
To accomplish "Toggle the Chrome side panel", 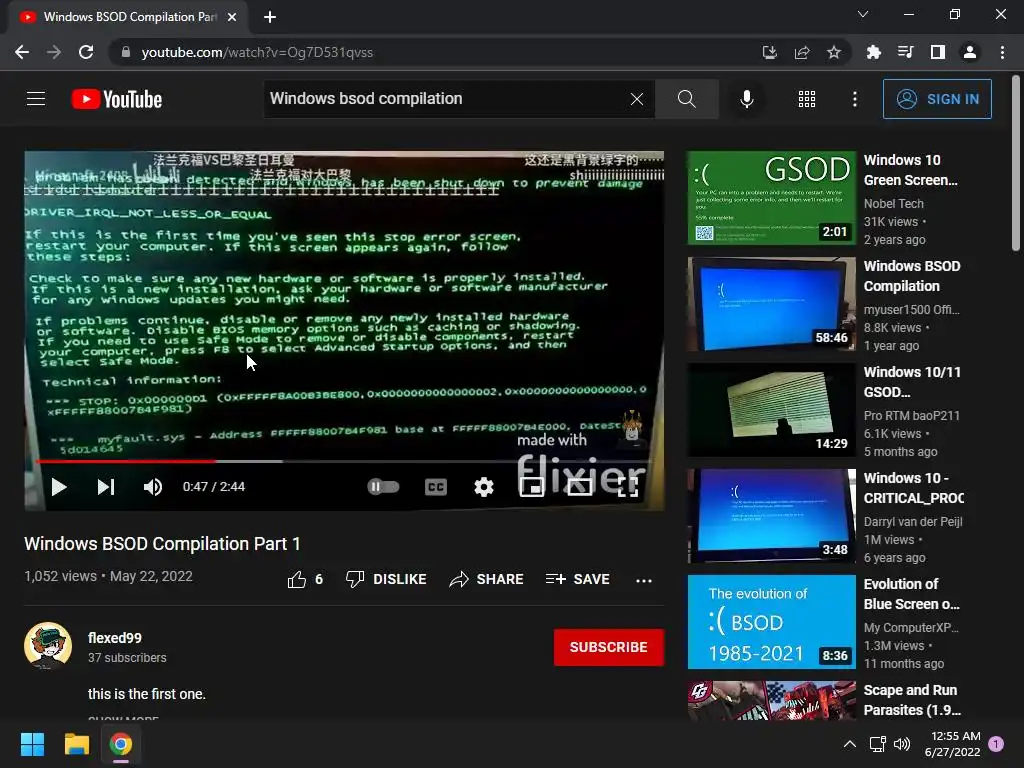I will (938, 52).
